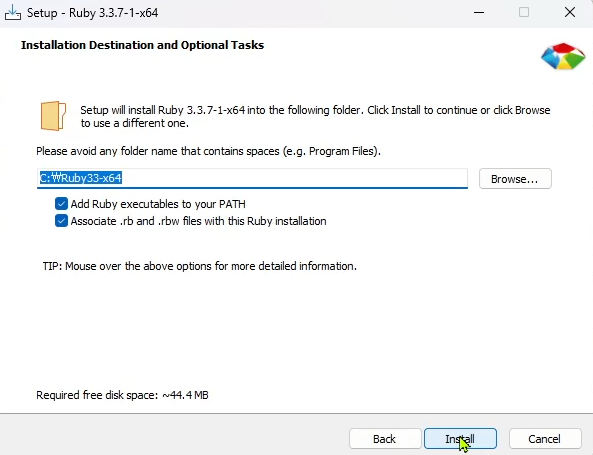Start installation with the Install button
Screen dimensions: 593x455
click(460, 439)
